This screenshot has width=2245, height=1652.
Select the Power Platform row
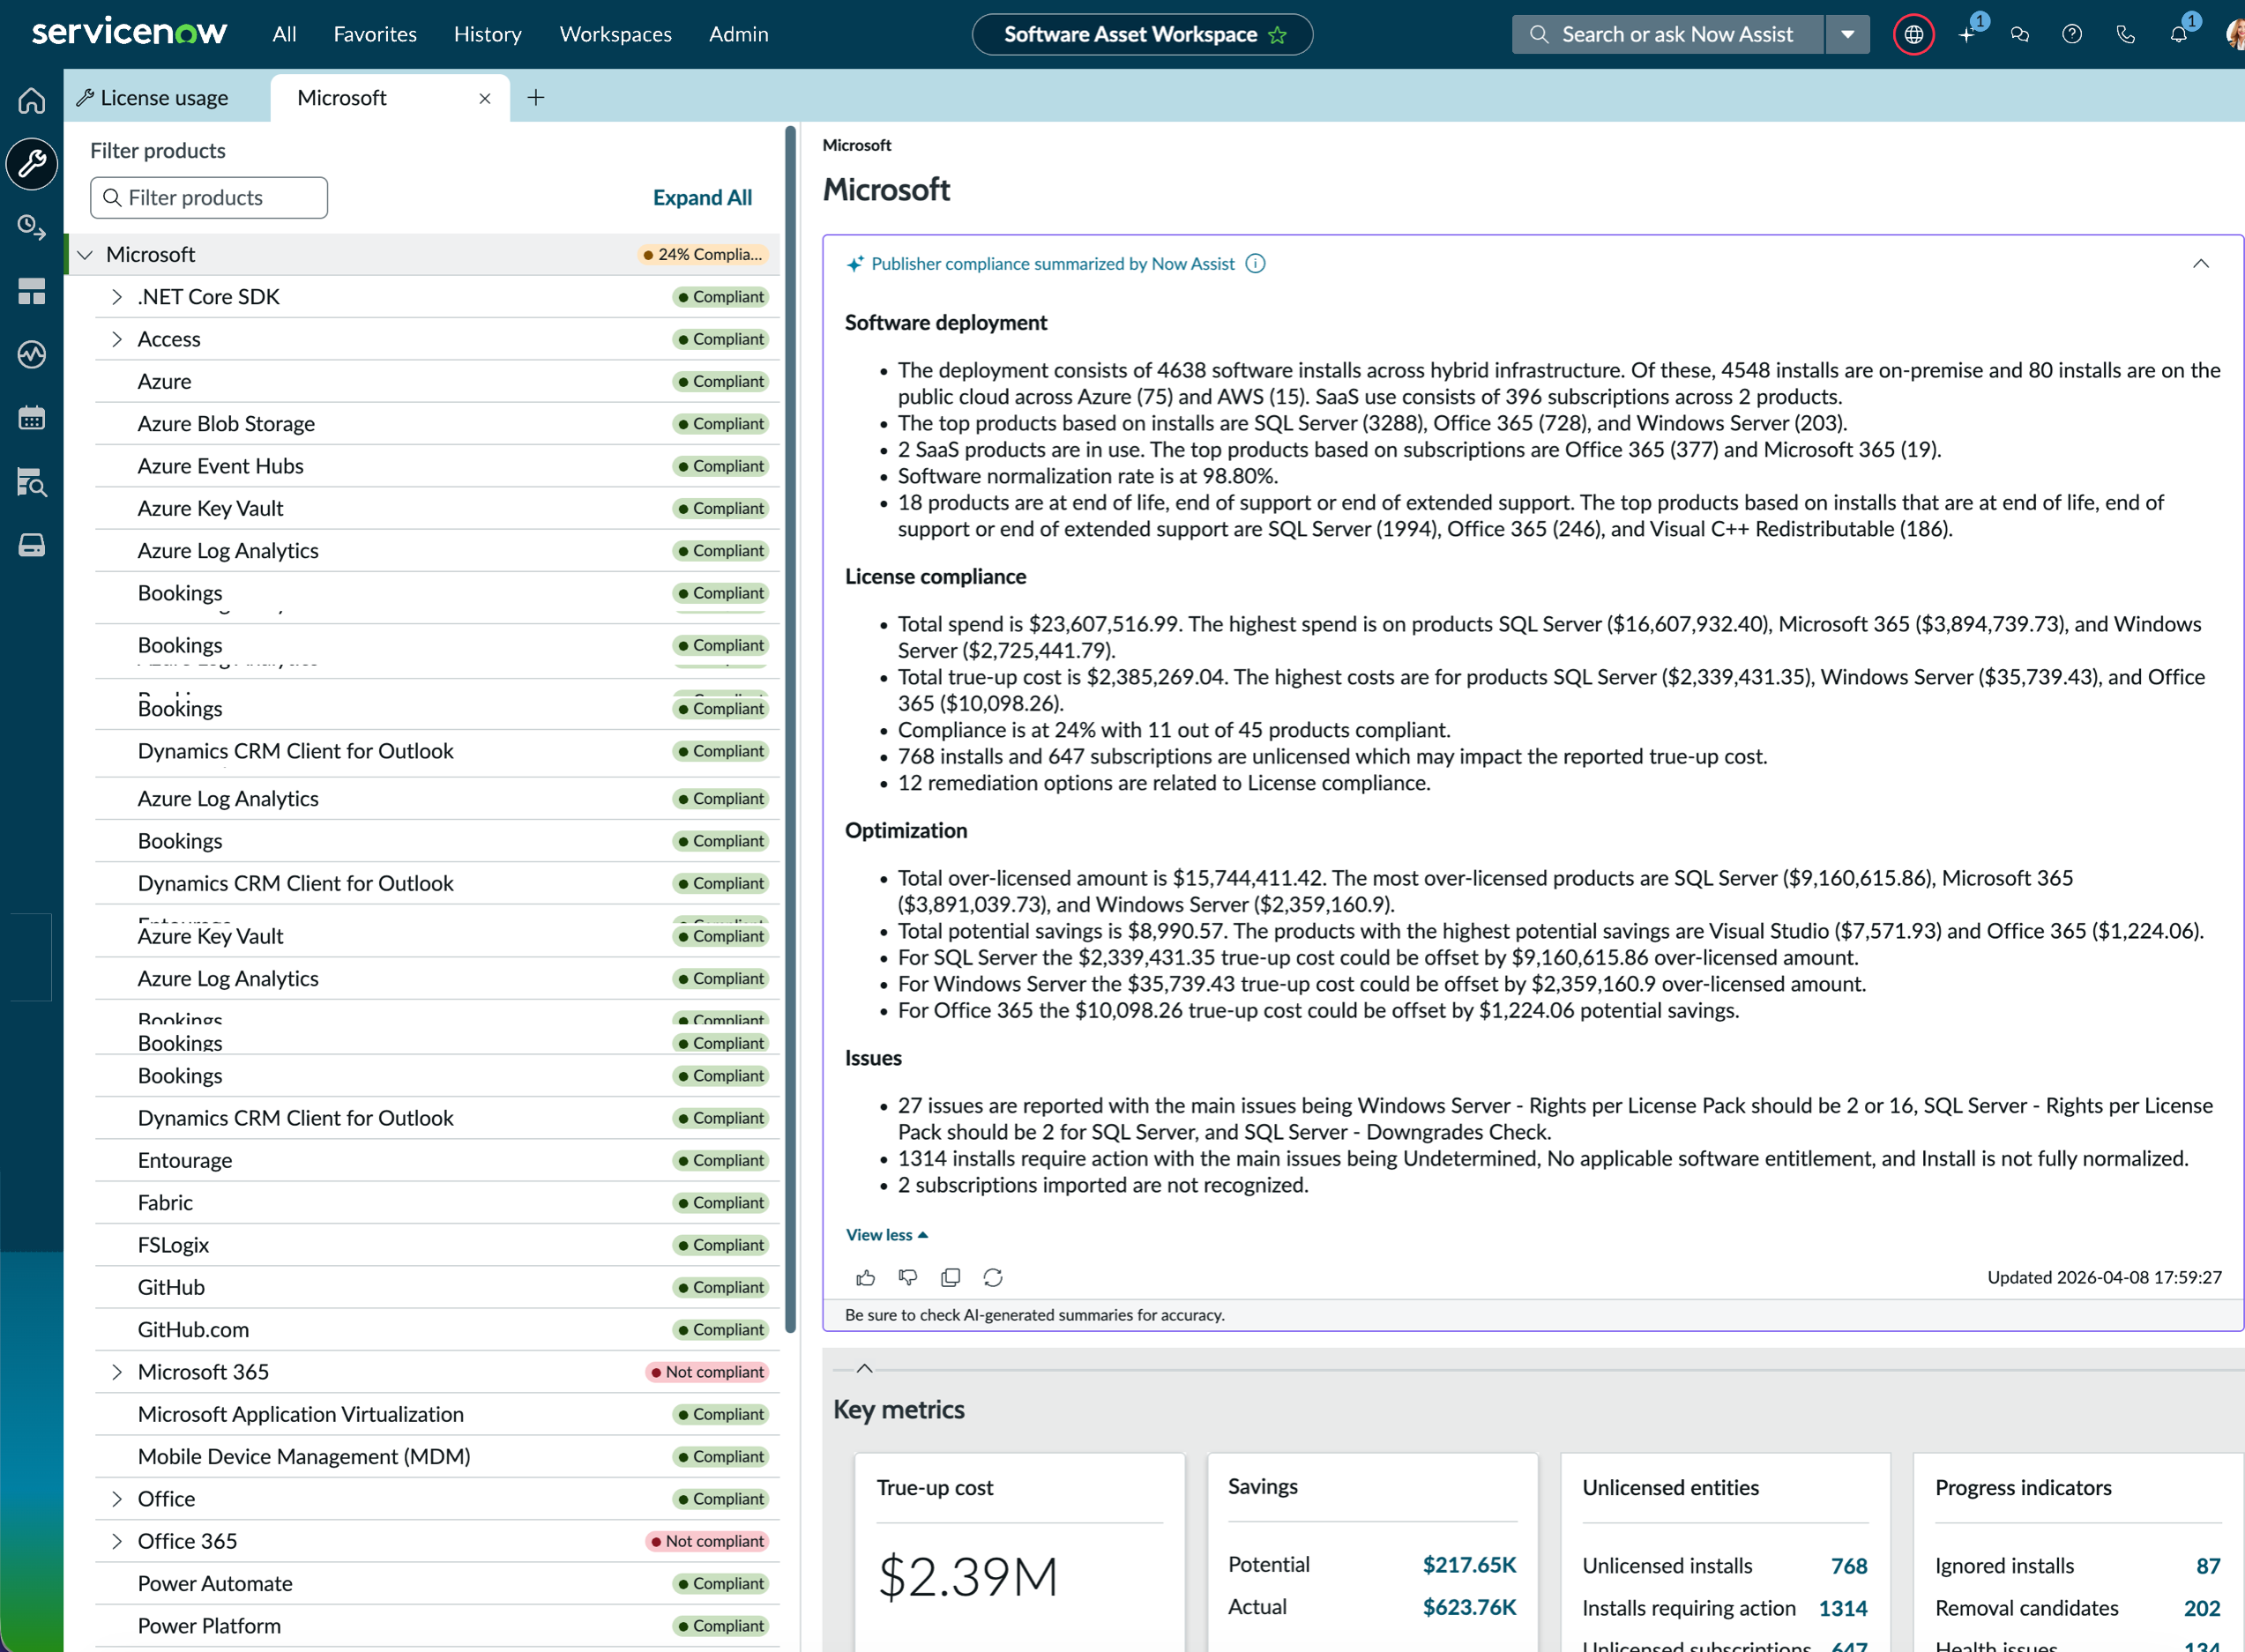pyautogui.click(x=437, y=1626)
